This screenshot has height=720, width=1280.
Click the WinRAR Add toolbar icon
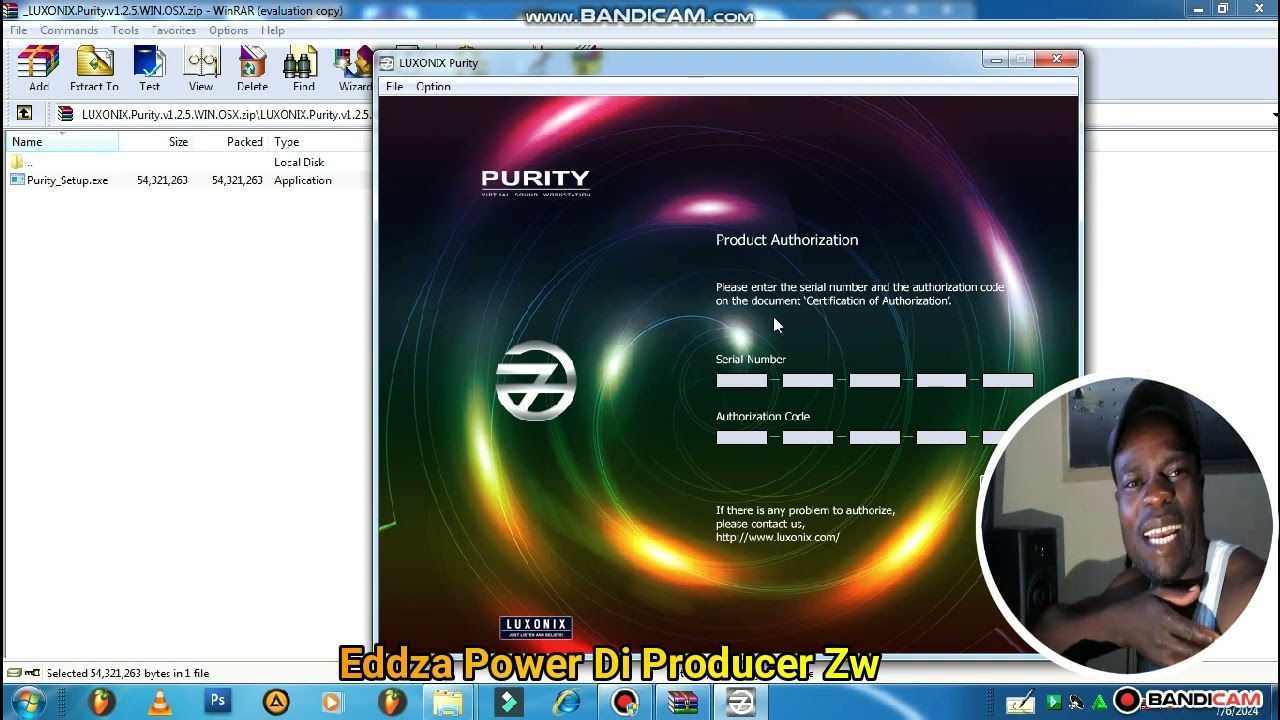point(38,68)
